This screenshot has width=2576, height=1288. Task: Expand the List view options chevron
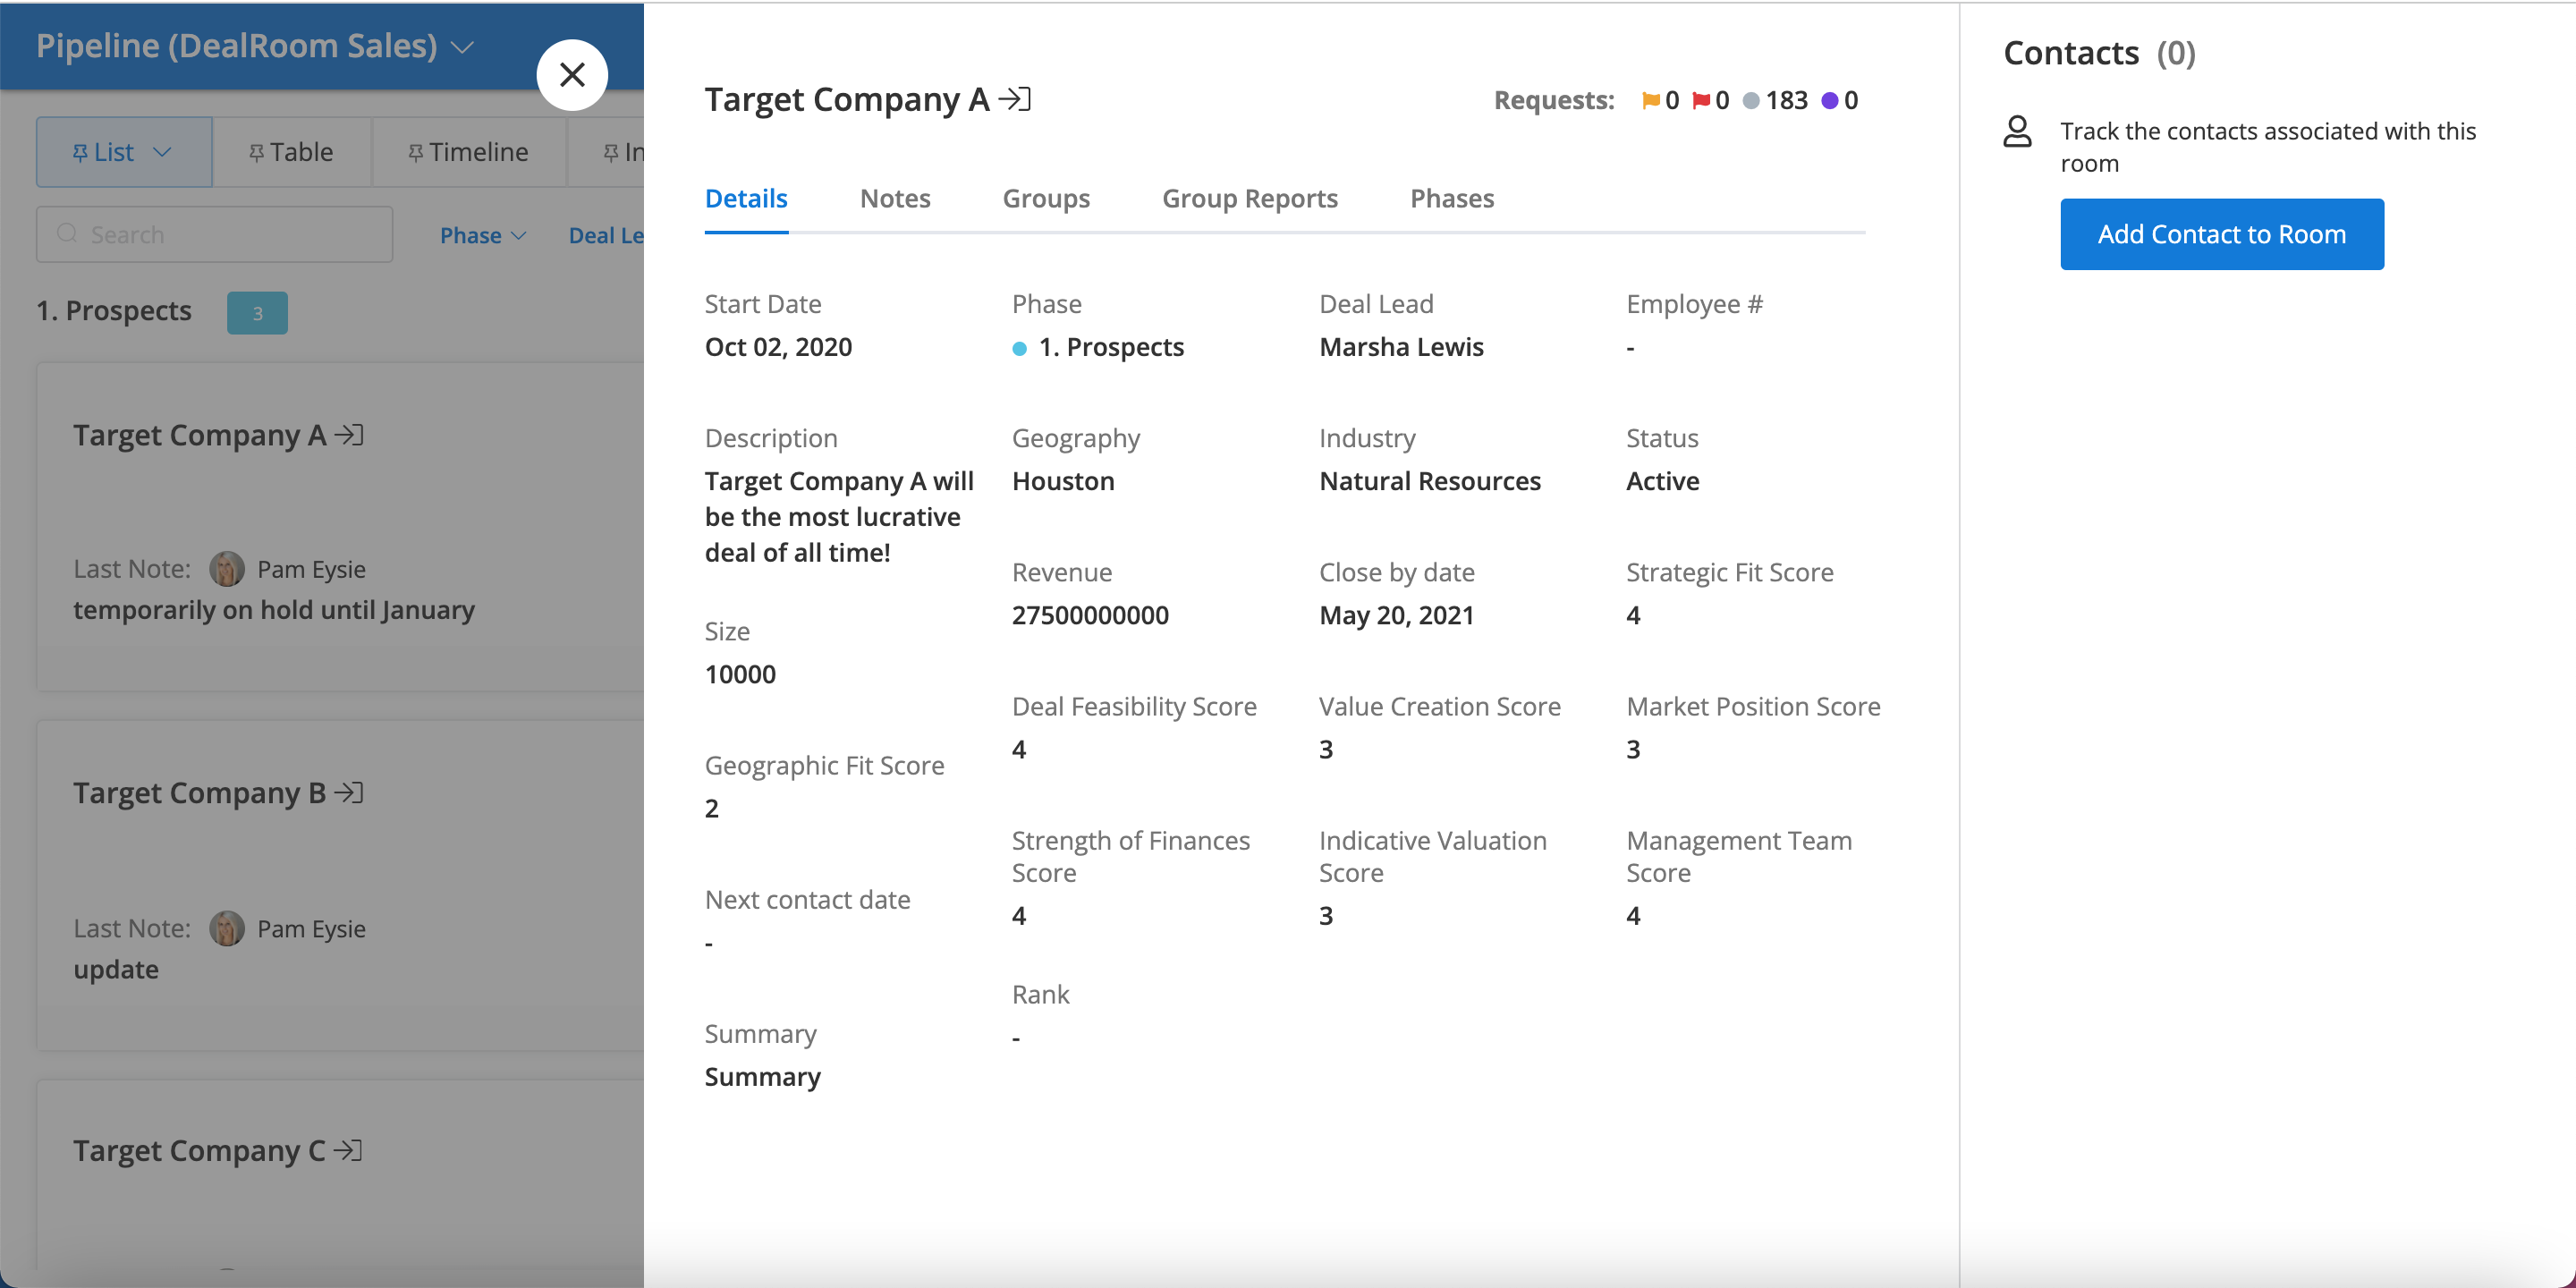(164, 152)
